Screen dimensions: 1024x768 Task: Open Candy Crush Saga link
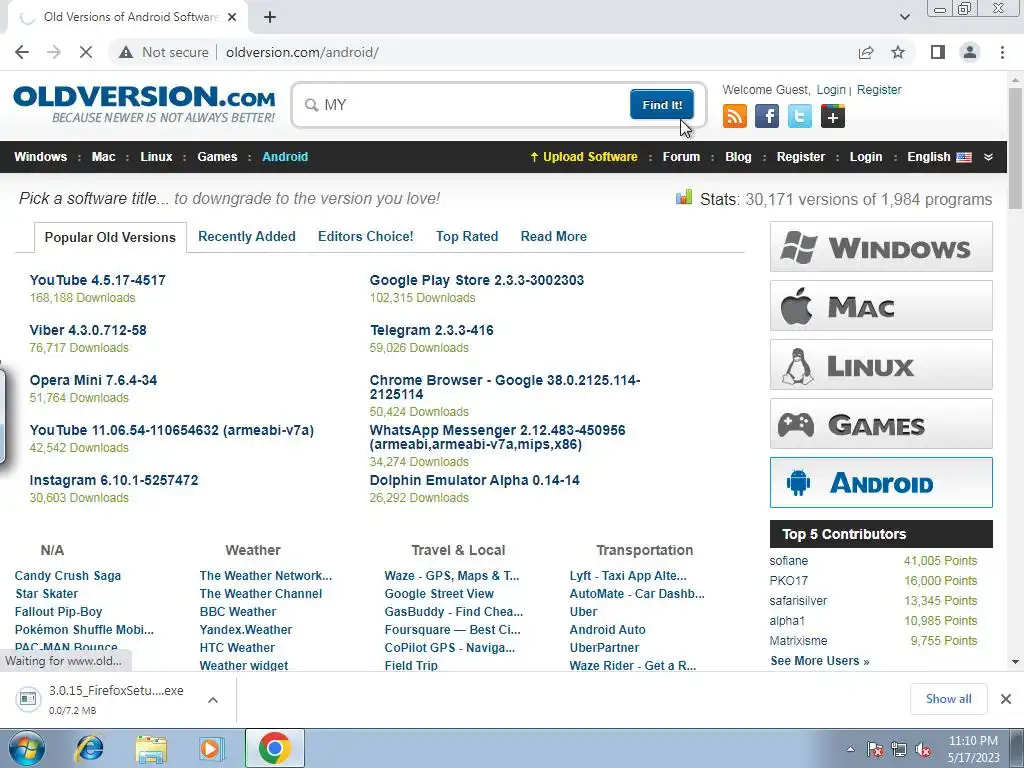(x=68, y=575)
